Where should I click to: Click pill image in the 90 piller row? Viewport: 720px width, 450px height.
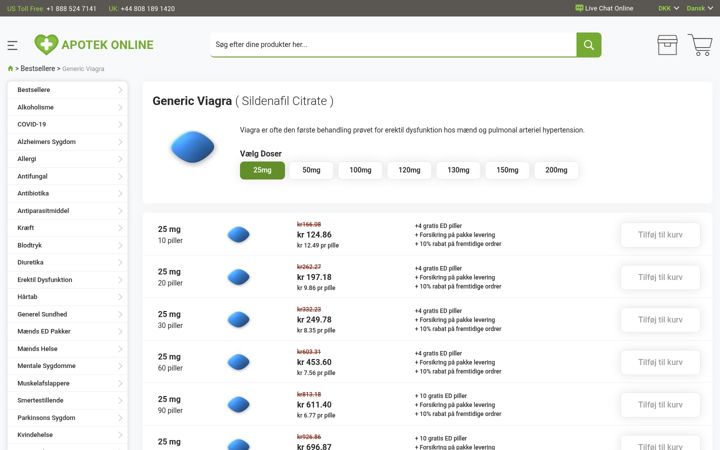238,405
